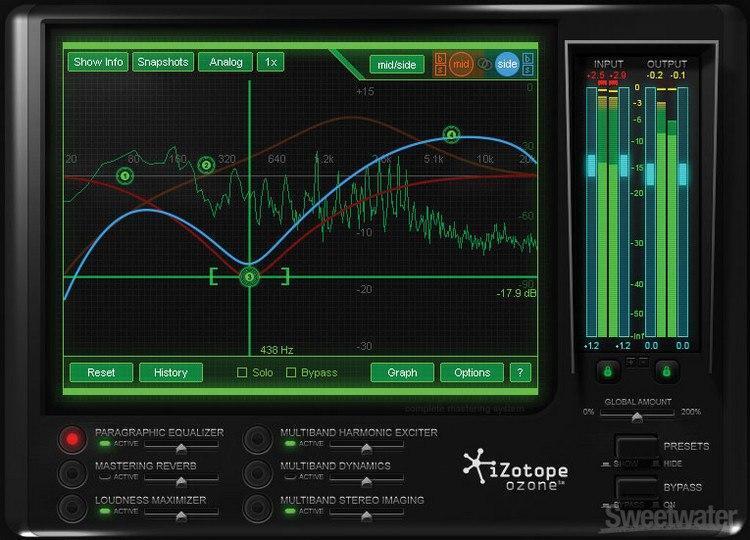The width and height of the screenshot is (750, 540).
Task: Select EQ band node 1
Action: [x=125, y=176]
